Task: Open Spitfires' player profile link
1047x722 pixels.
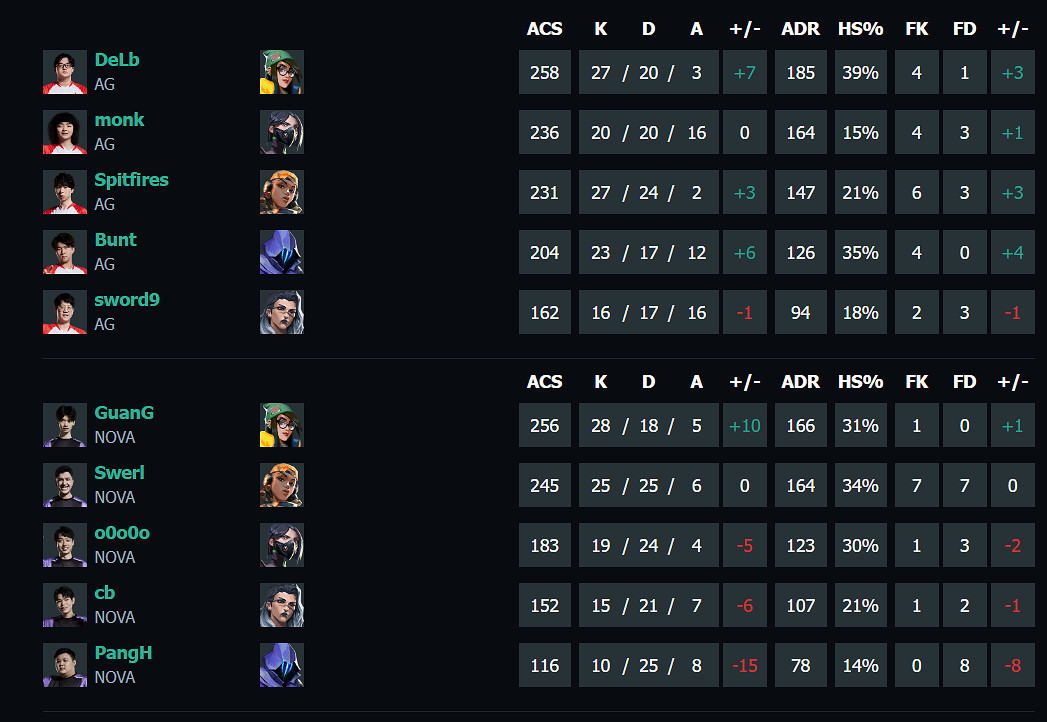Action: click(x=131, y=180)
